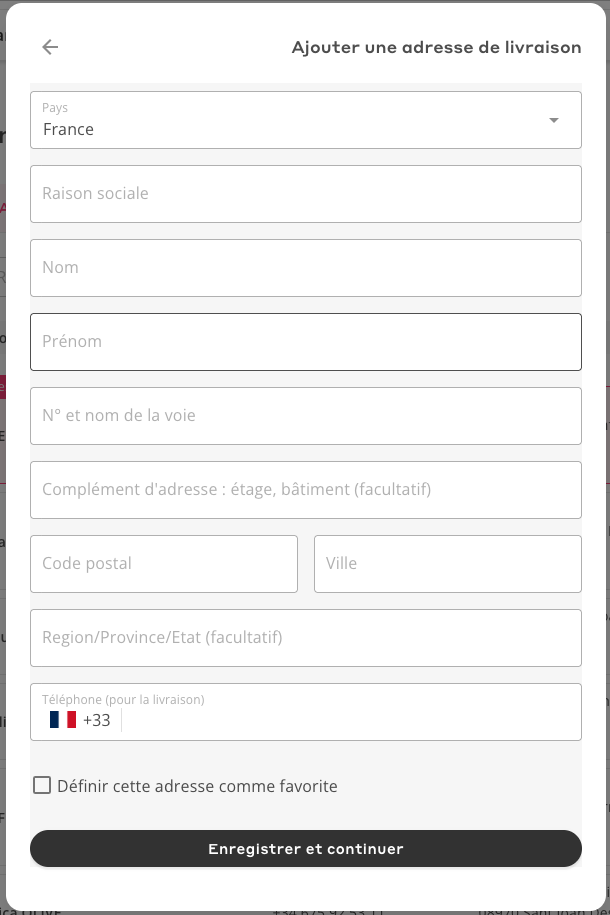Click the Téléphone number input area

click(350, 720)
